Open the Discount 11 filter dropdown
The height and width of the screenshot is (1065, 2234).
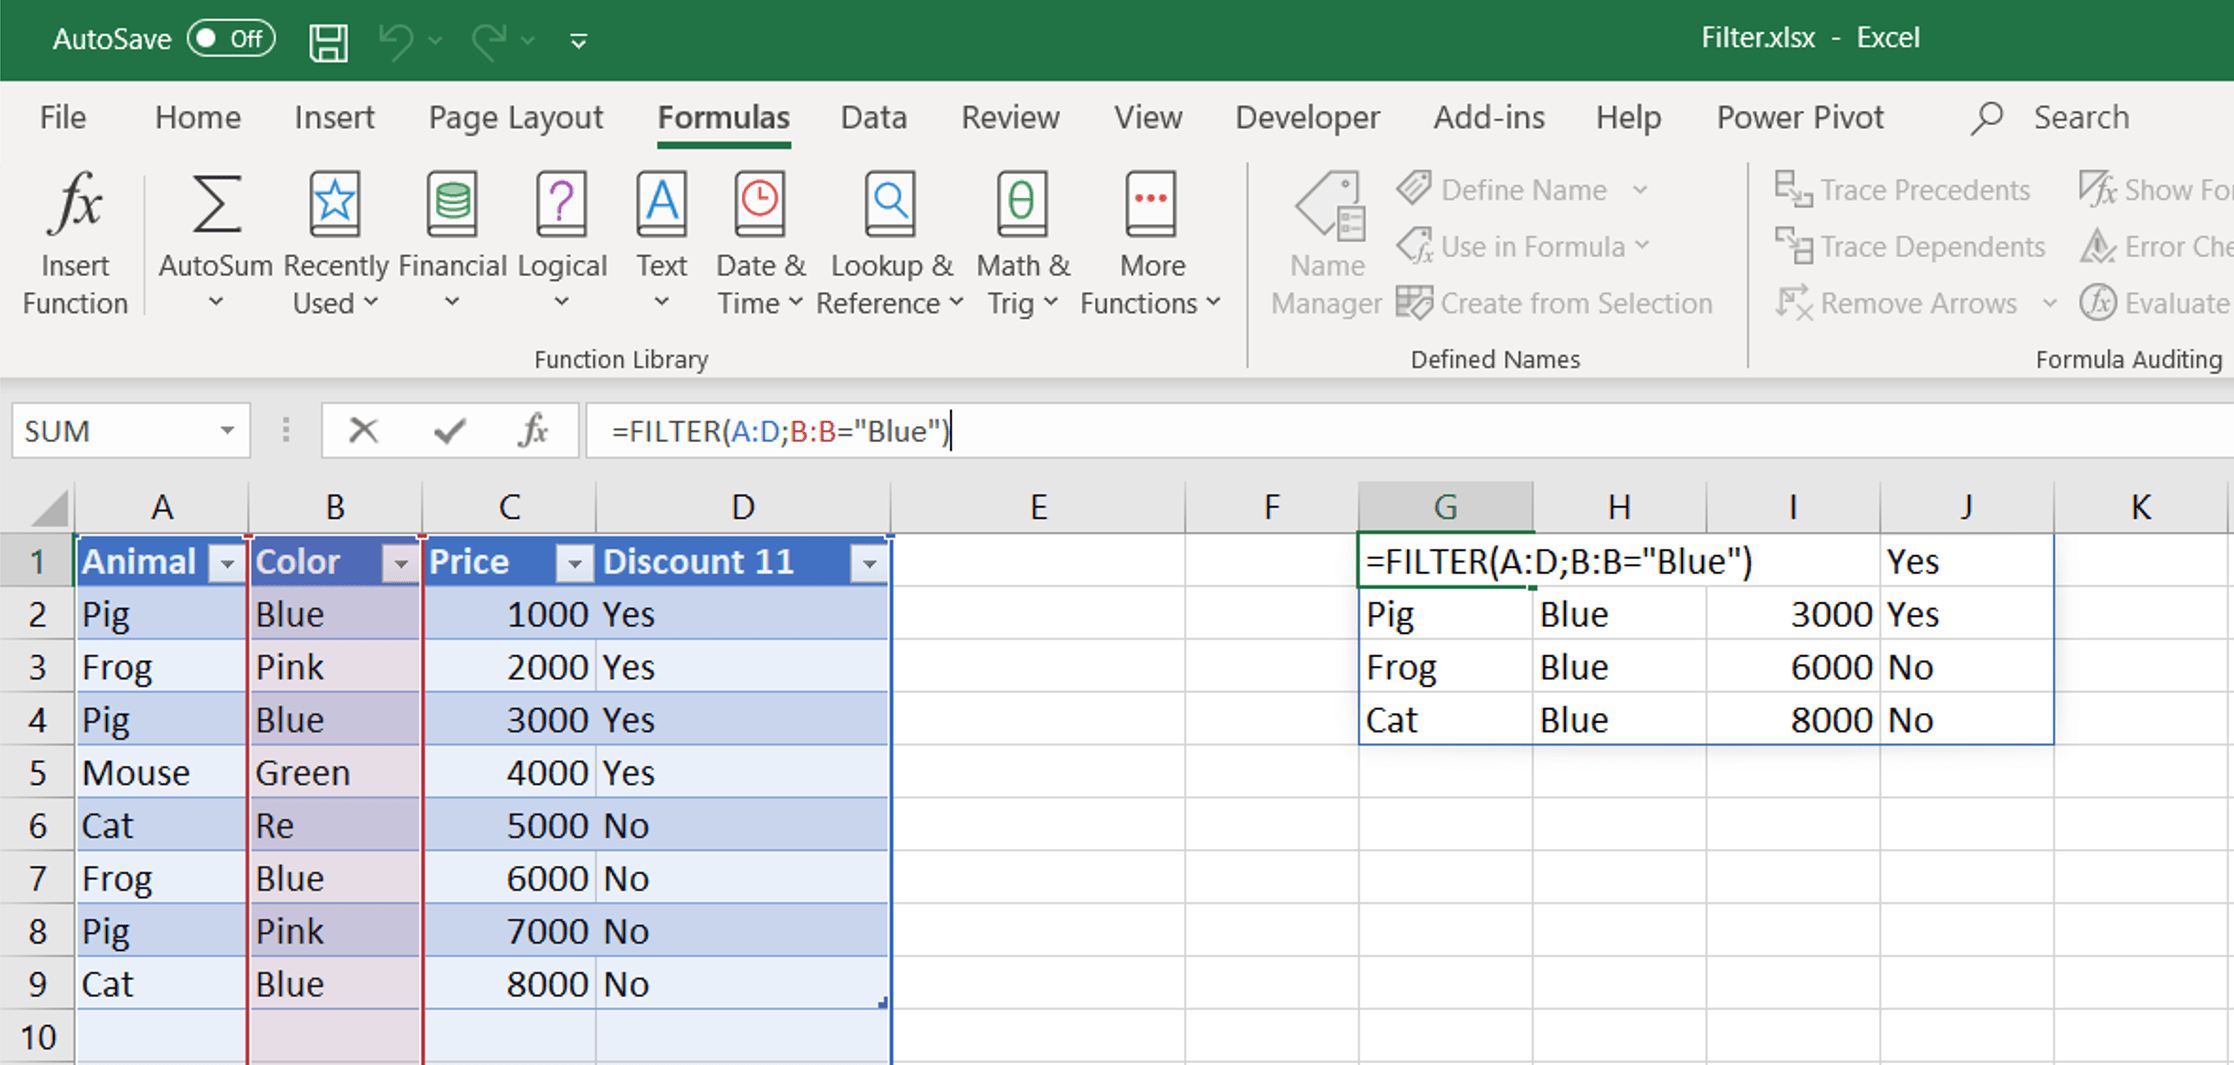tap(869, 564)
